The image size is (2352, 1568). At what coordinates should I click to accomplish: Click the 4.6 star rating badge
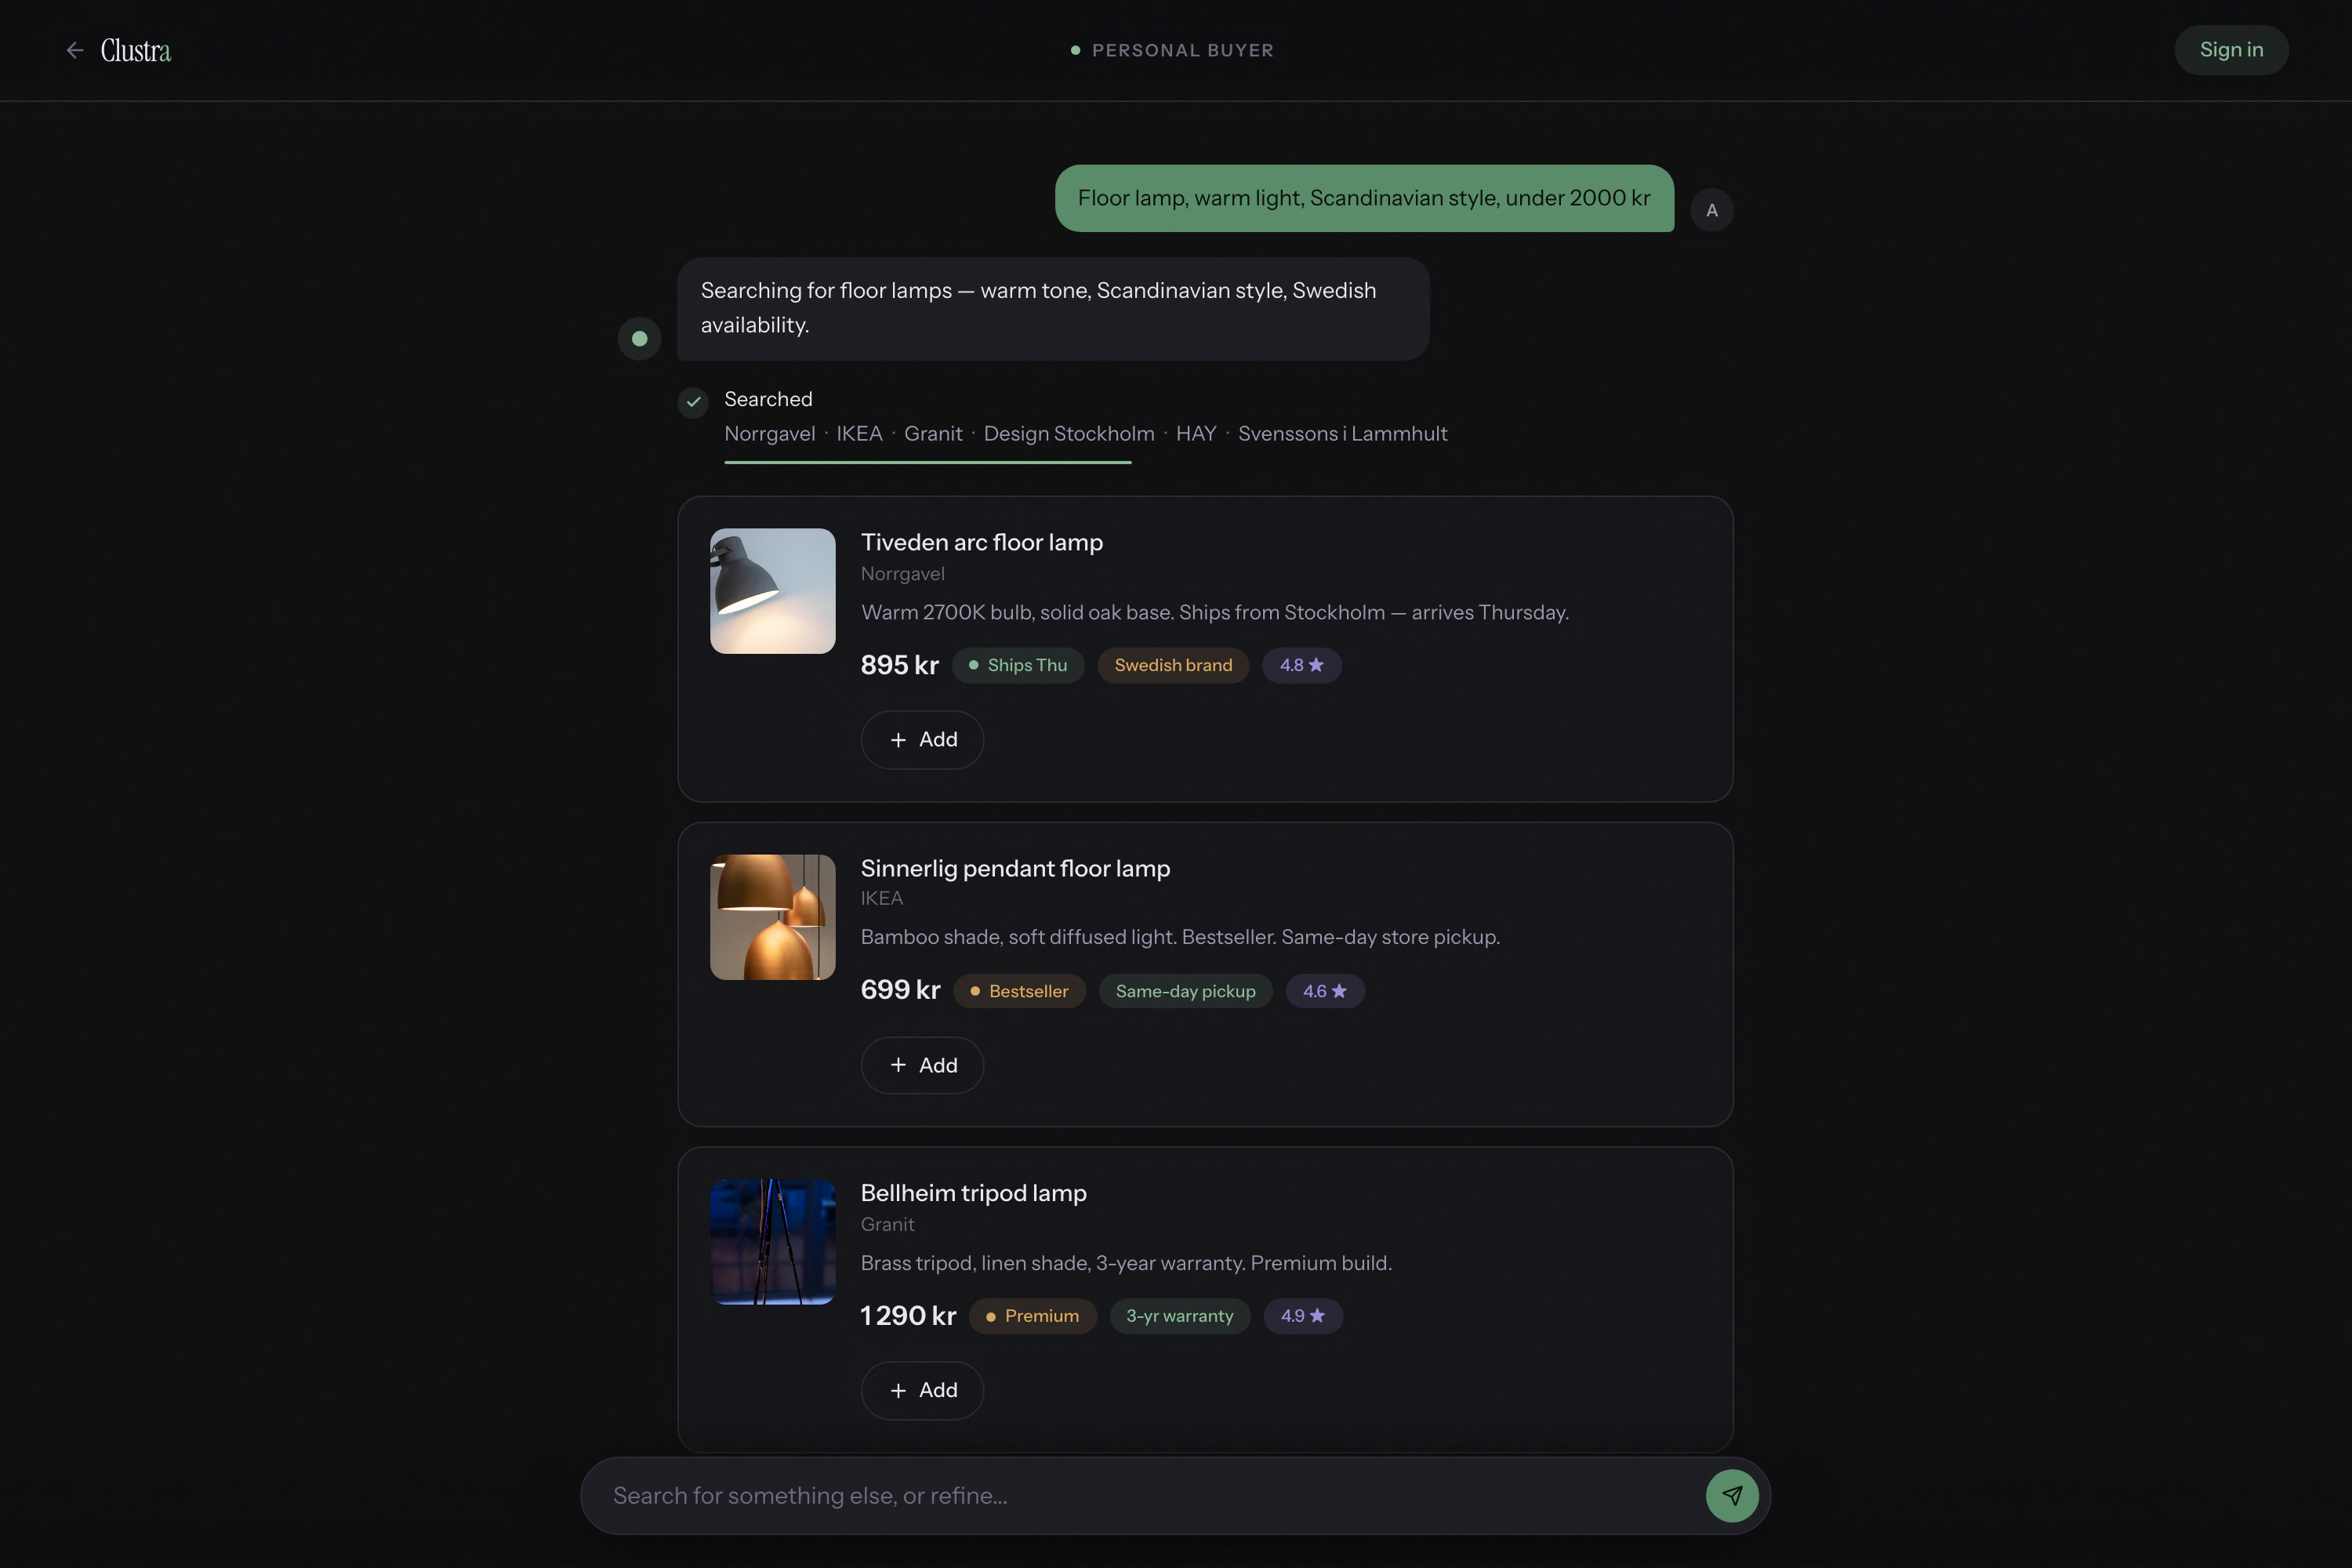click(x=1324, y=991)
